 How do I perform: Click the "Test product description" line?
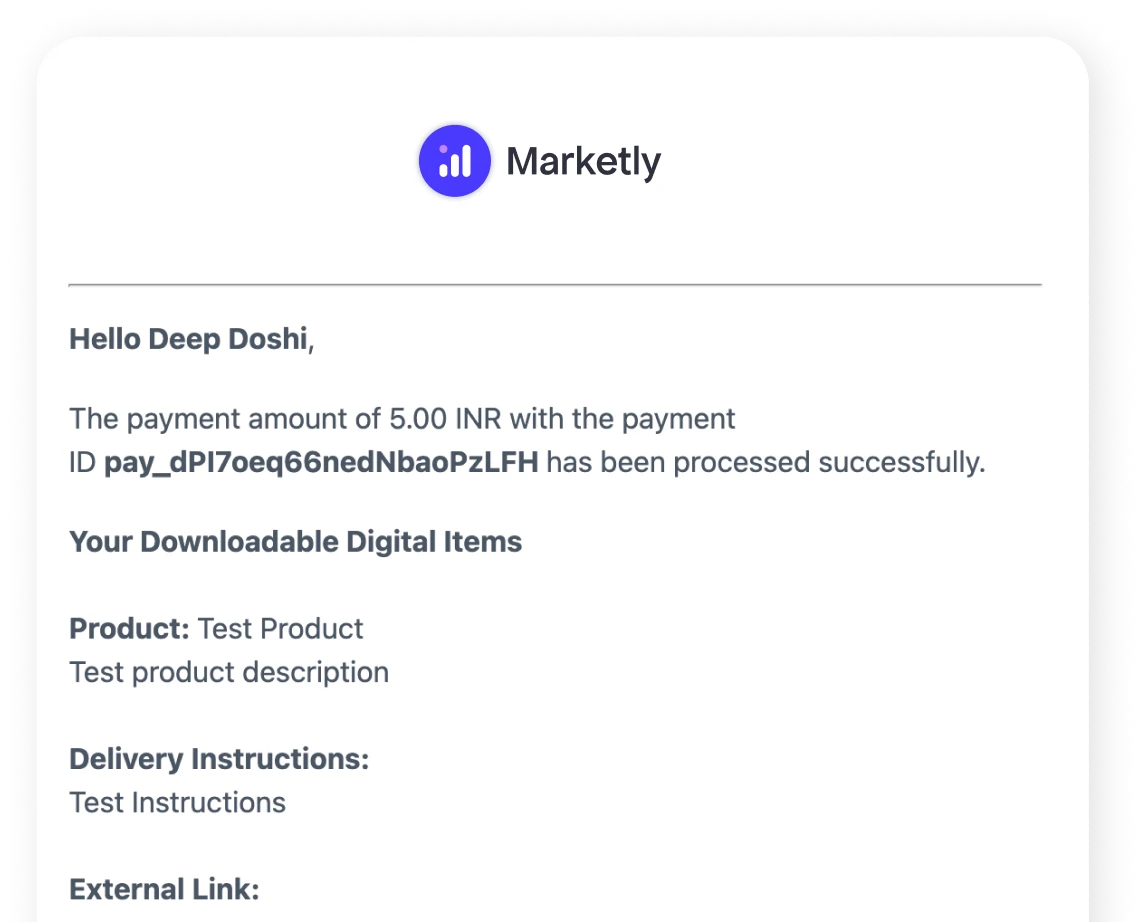229,672
